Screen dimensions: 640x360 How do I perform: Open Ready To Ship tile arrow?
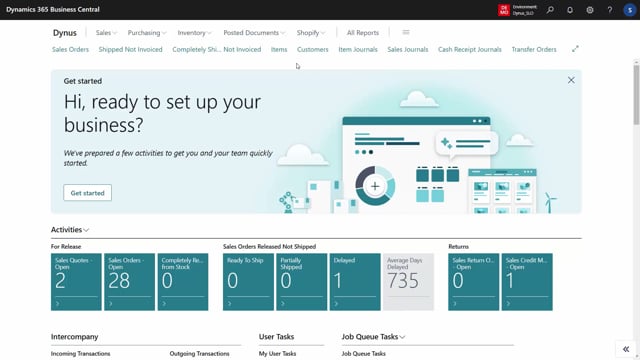click(x=230, y=304)
